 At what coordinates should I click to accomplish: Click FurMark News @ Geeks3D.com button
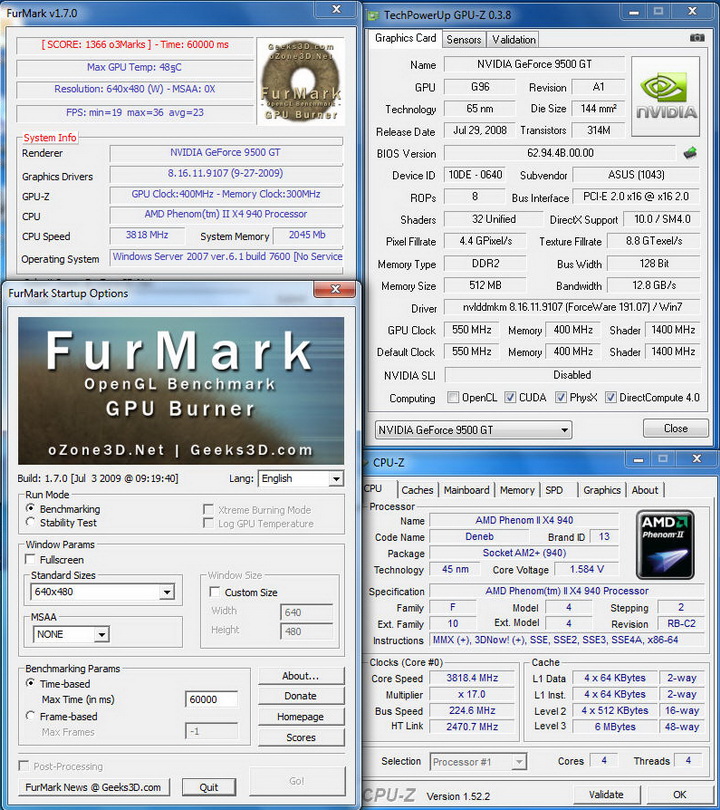point(93,787)
